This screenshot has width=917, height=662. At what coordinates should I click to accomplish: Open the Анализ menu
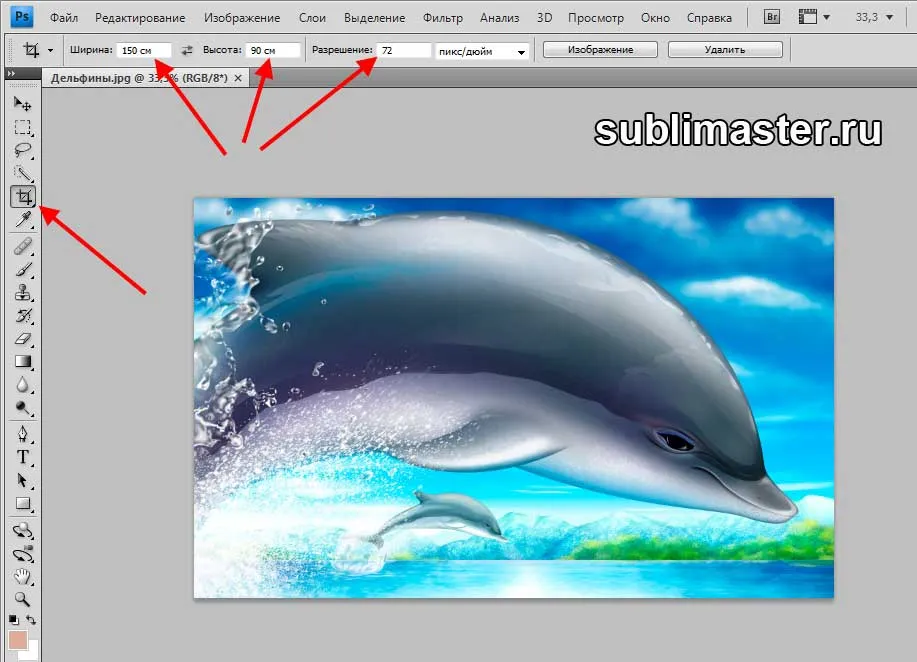point(499,18)
